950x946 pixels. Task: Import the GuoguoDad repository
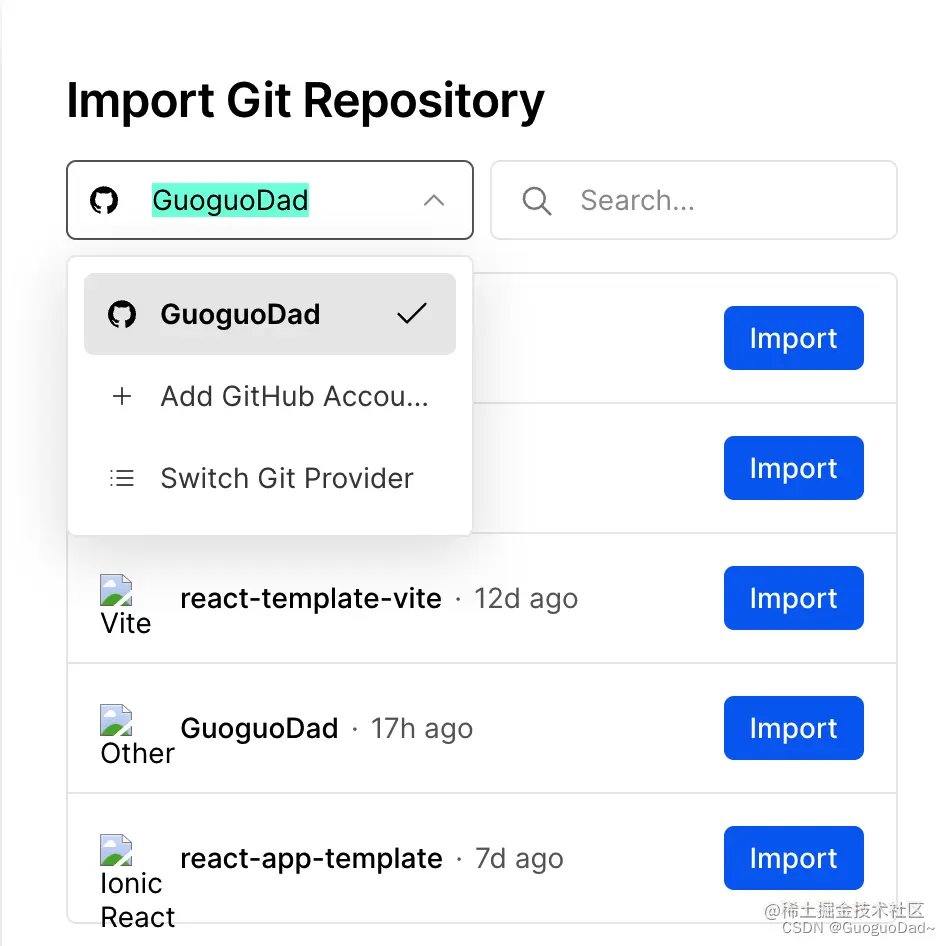794,728
